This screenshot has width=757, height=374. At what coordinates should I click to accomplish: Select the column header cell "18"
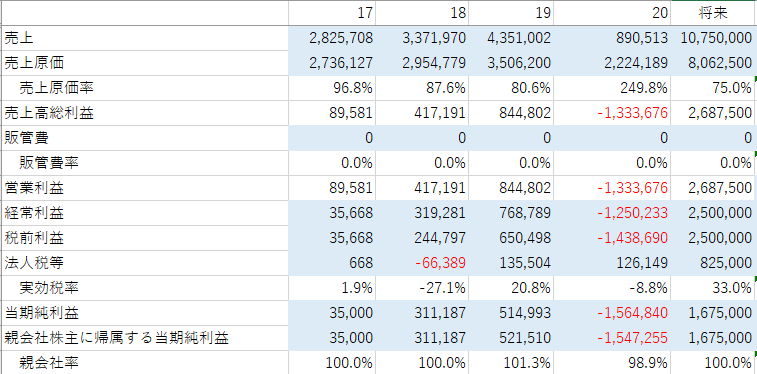click(421, 13)
